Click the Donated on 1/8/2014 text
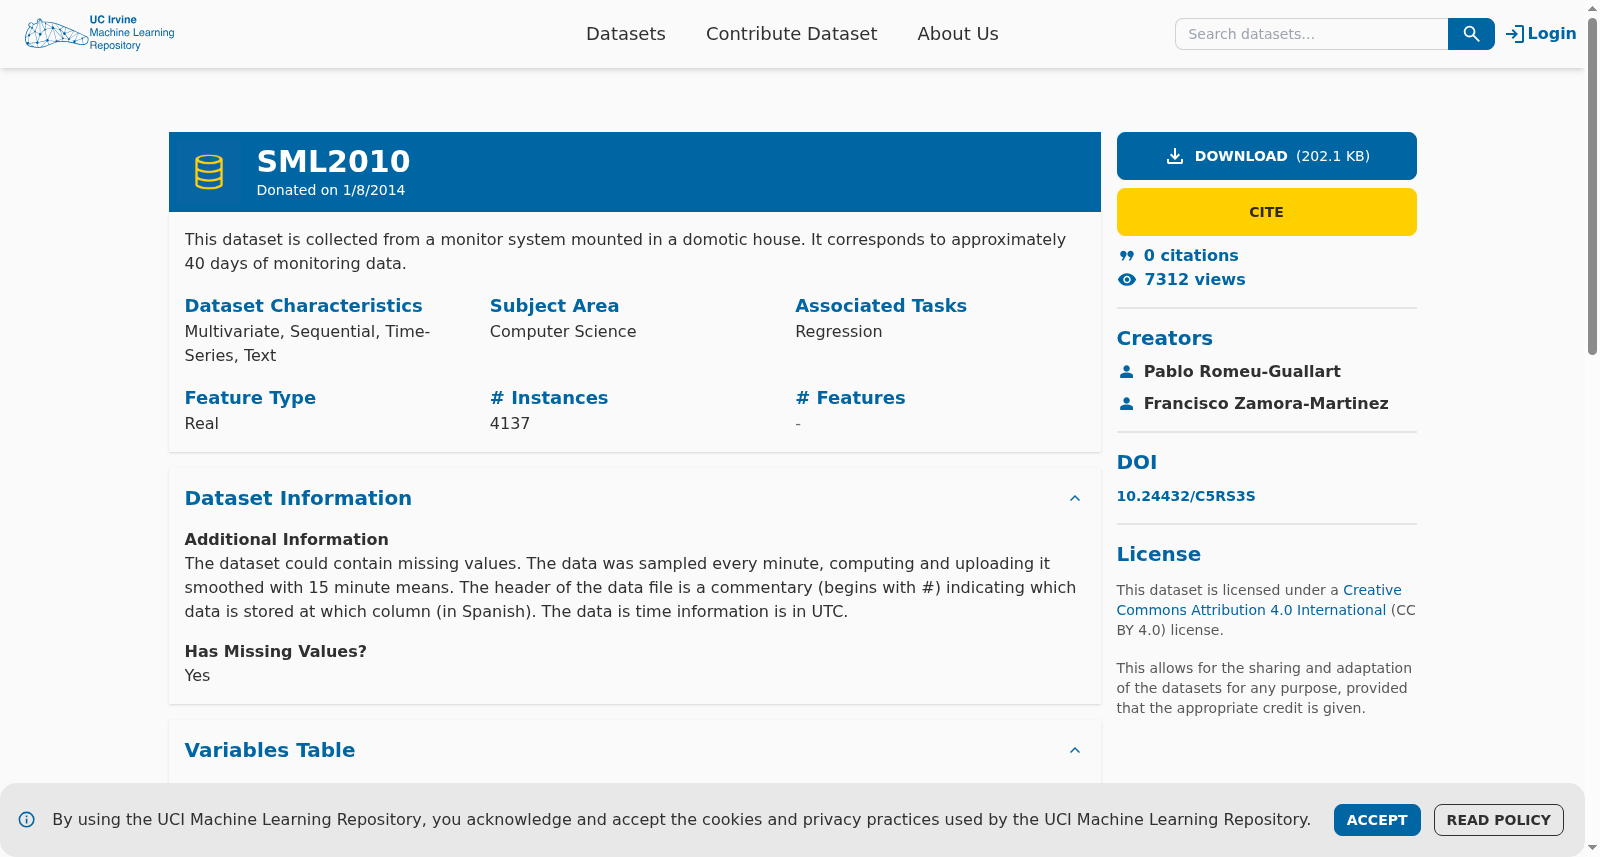The image size is (1600, 857). tap(331, 190)
